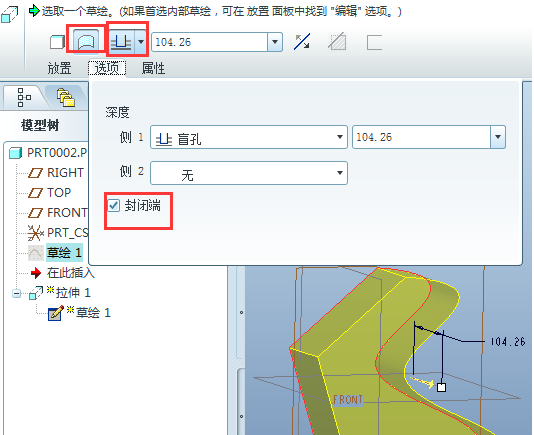Click the red insert-here arrow icon

point(36,273)
